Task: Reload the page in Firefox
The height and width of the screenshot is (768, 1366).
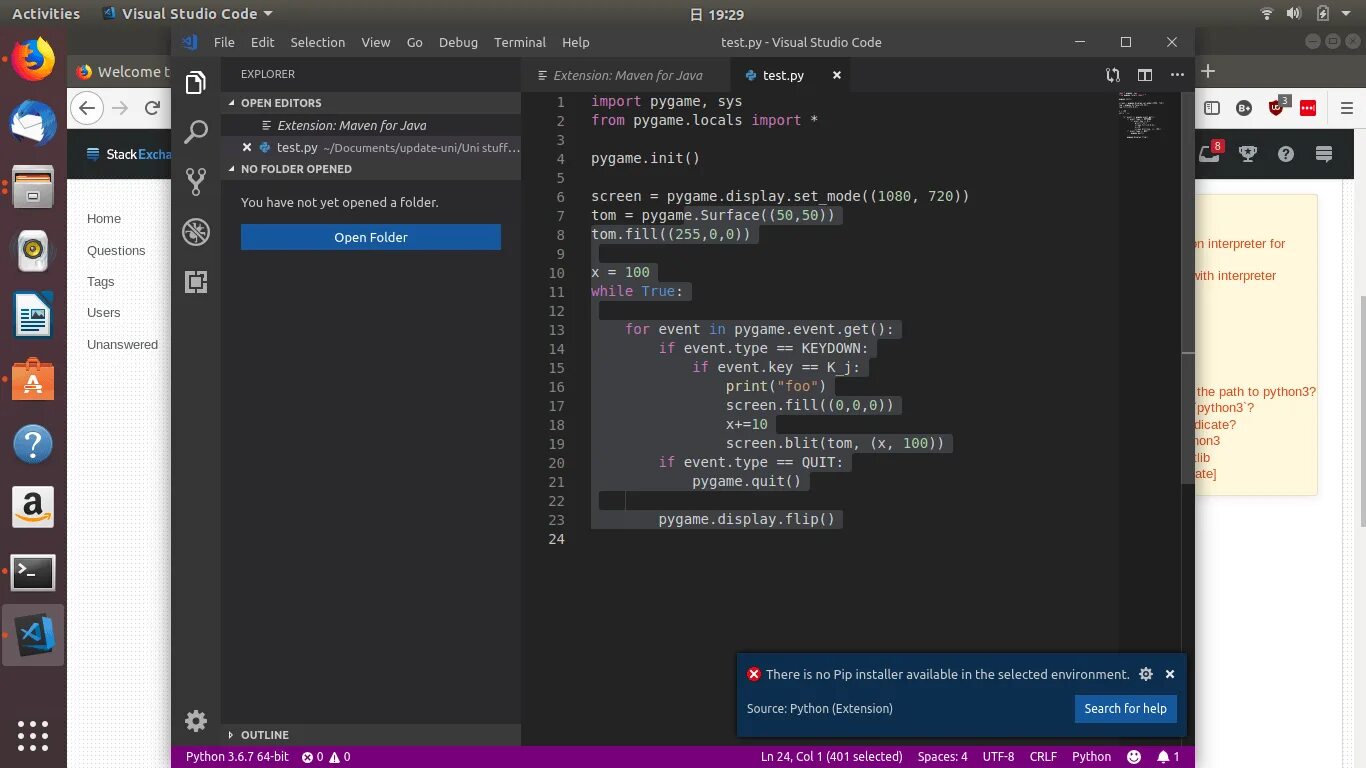Action: pyautogui.click(x=152, y=108)
